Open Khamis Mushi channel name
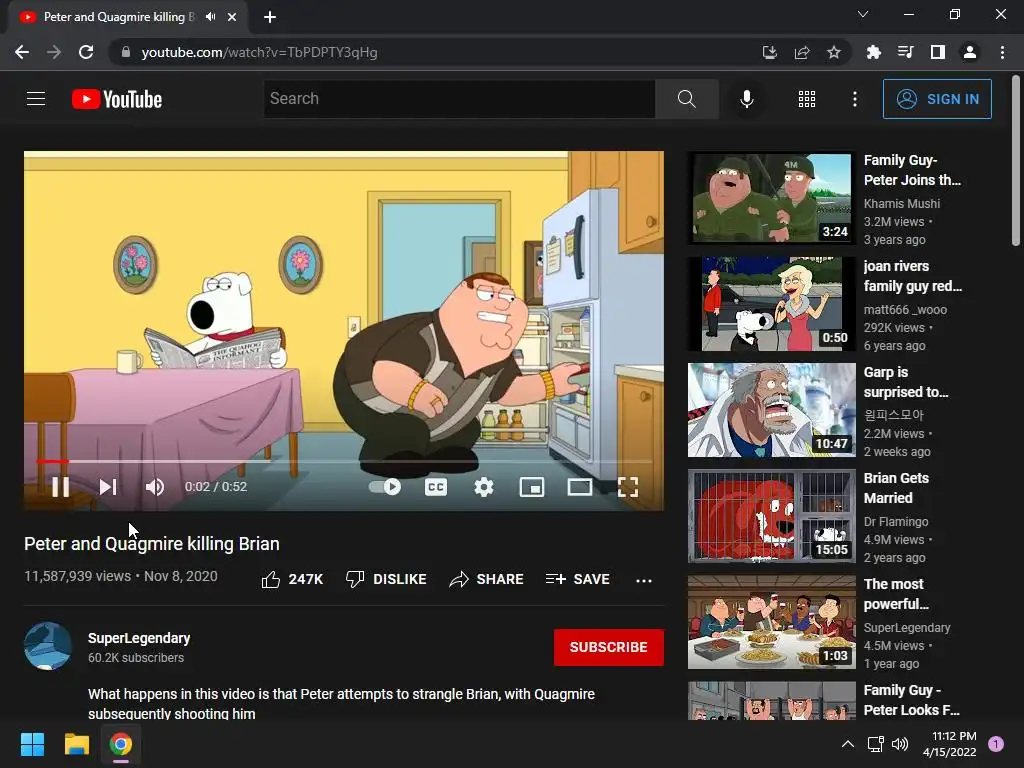The image size is (1024, 768). [x=902, y=203]
